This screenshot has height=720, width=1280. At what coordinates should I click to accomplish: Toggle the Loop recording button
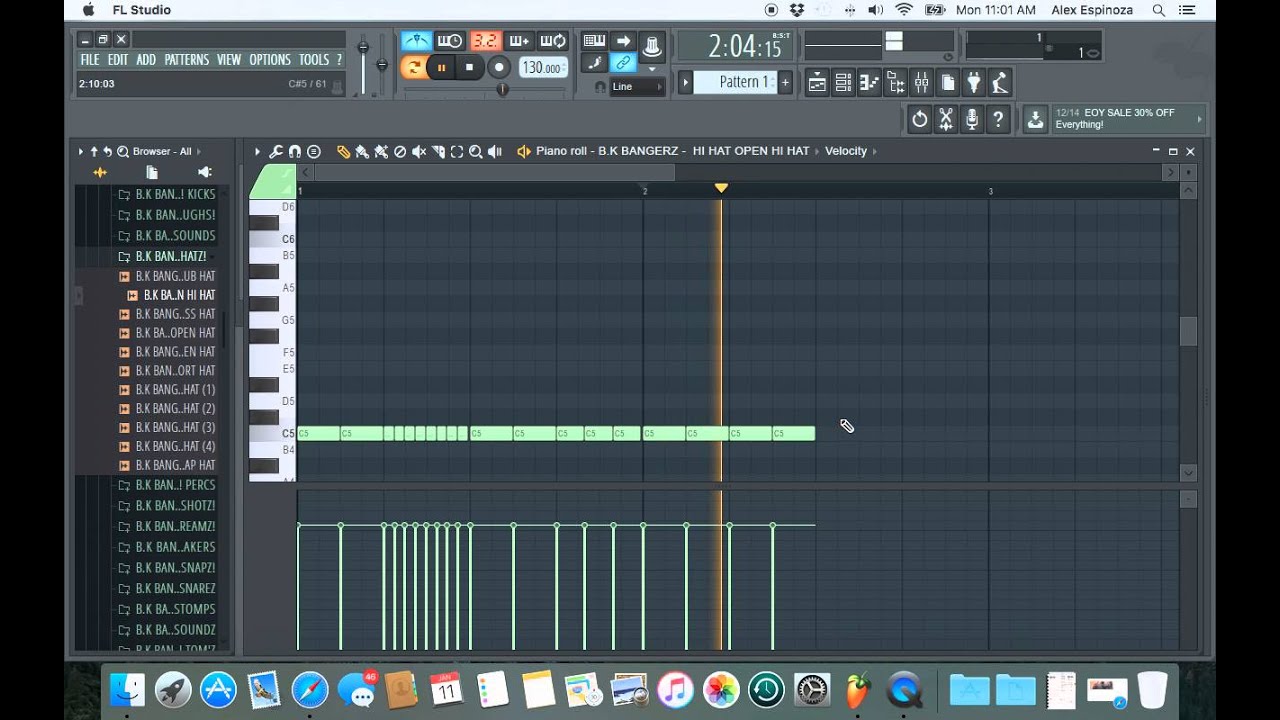point(553,41)
